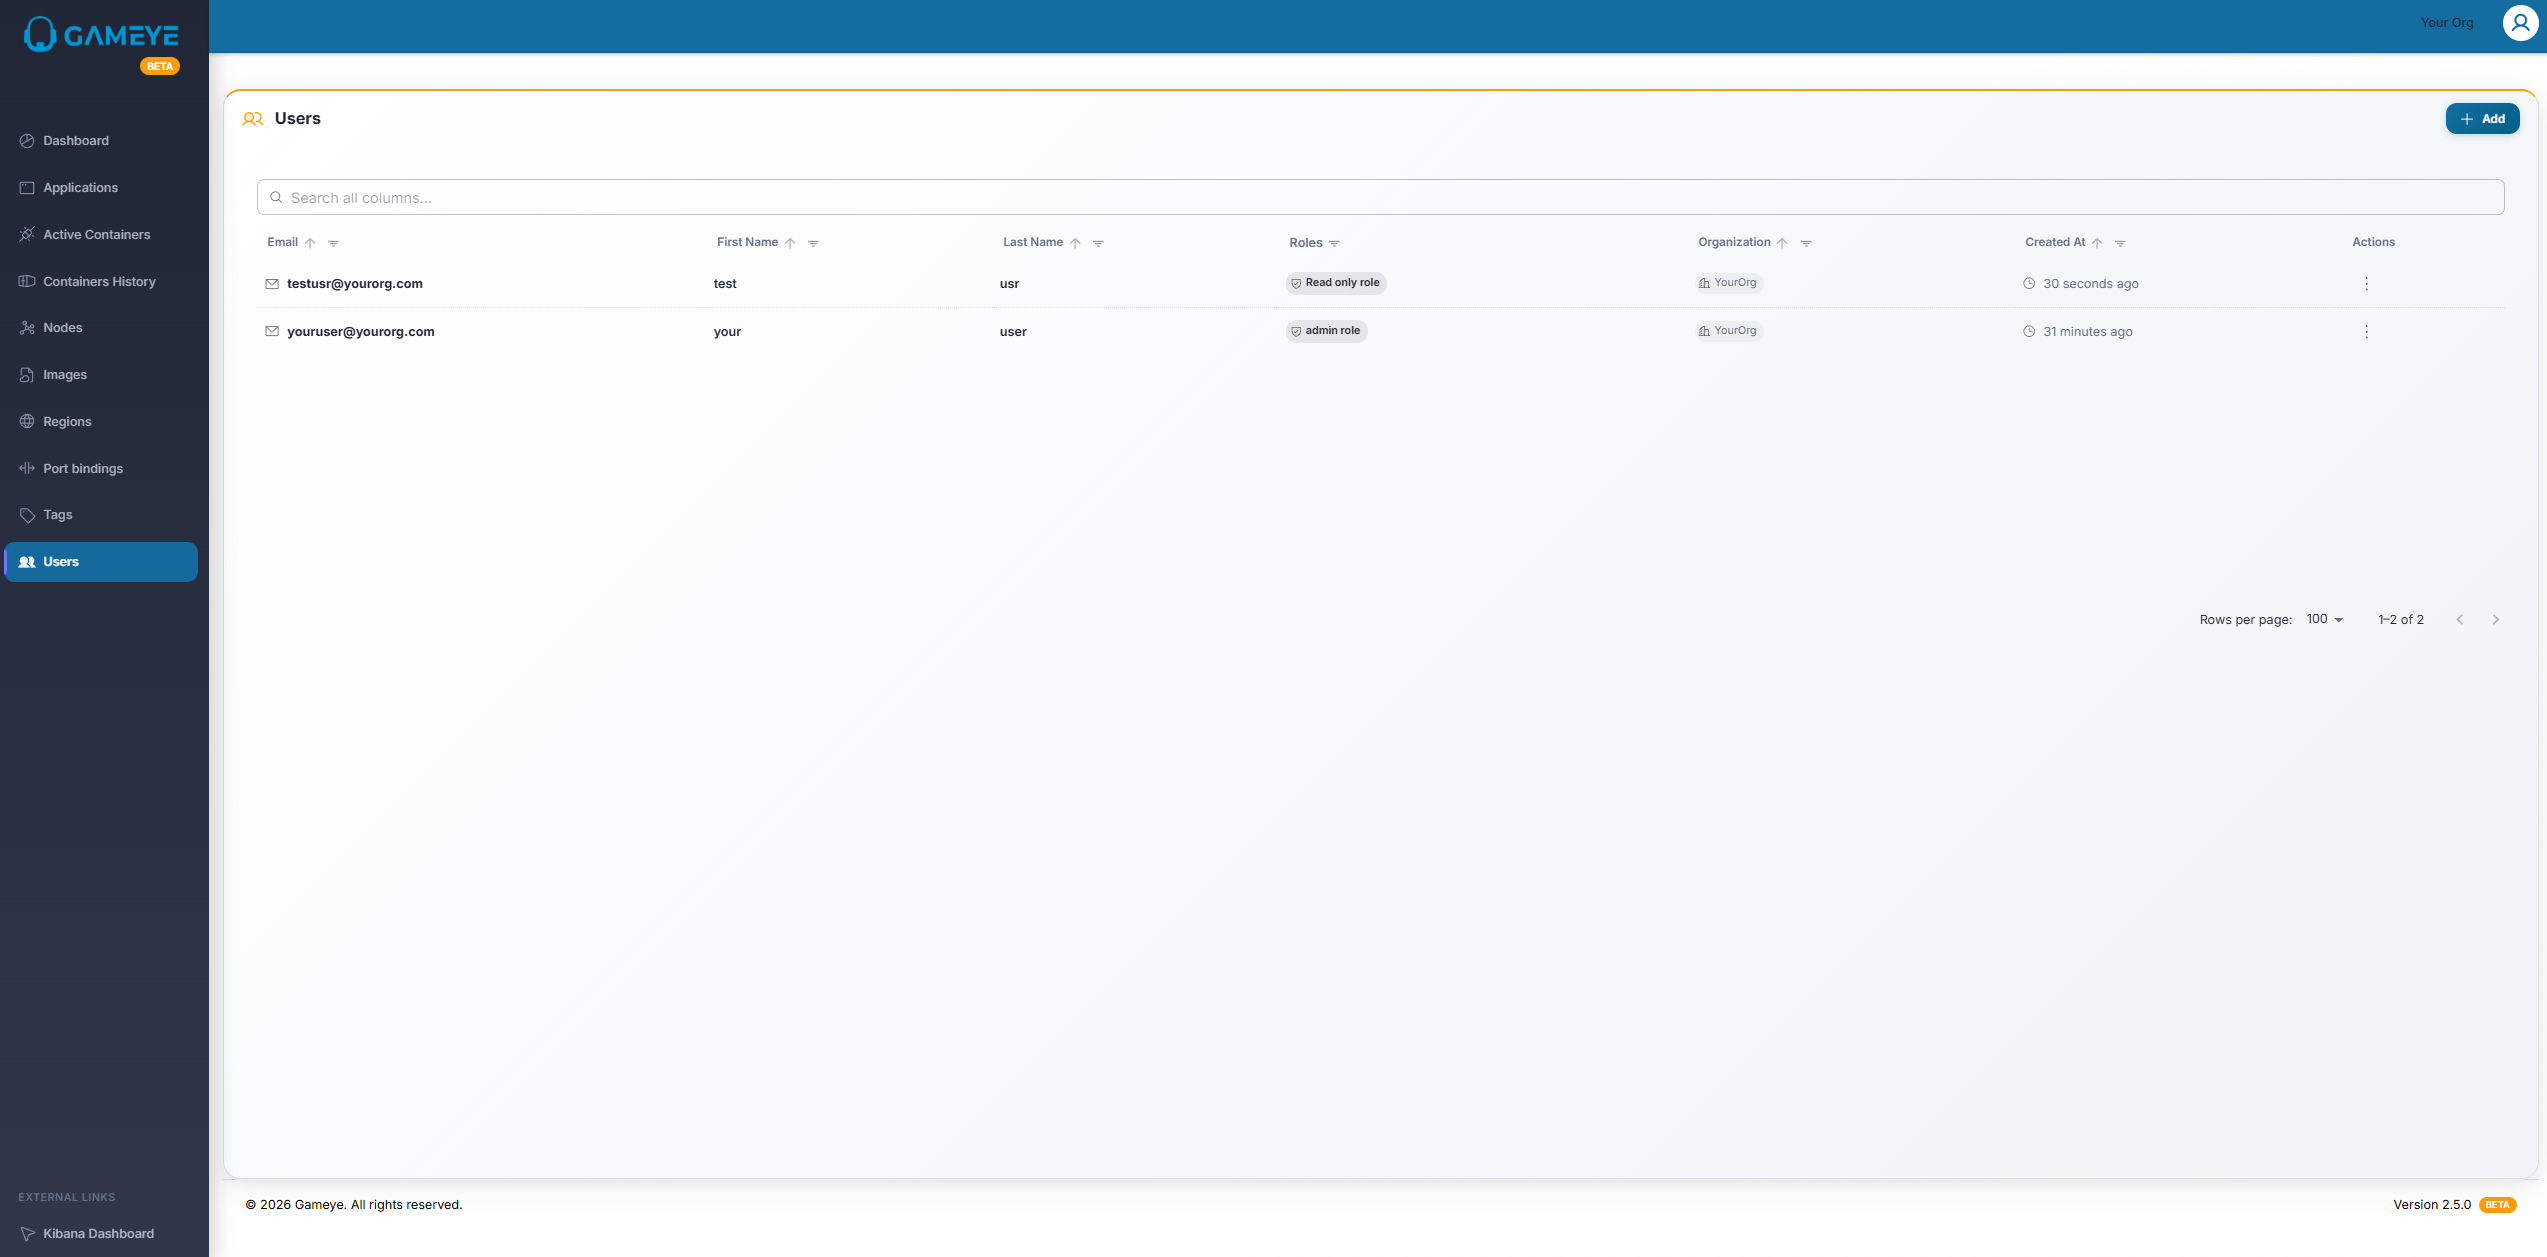
Task: Click the user profile avatar icon
Action: 2519,23
